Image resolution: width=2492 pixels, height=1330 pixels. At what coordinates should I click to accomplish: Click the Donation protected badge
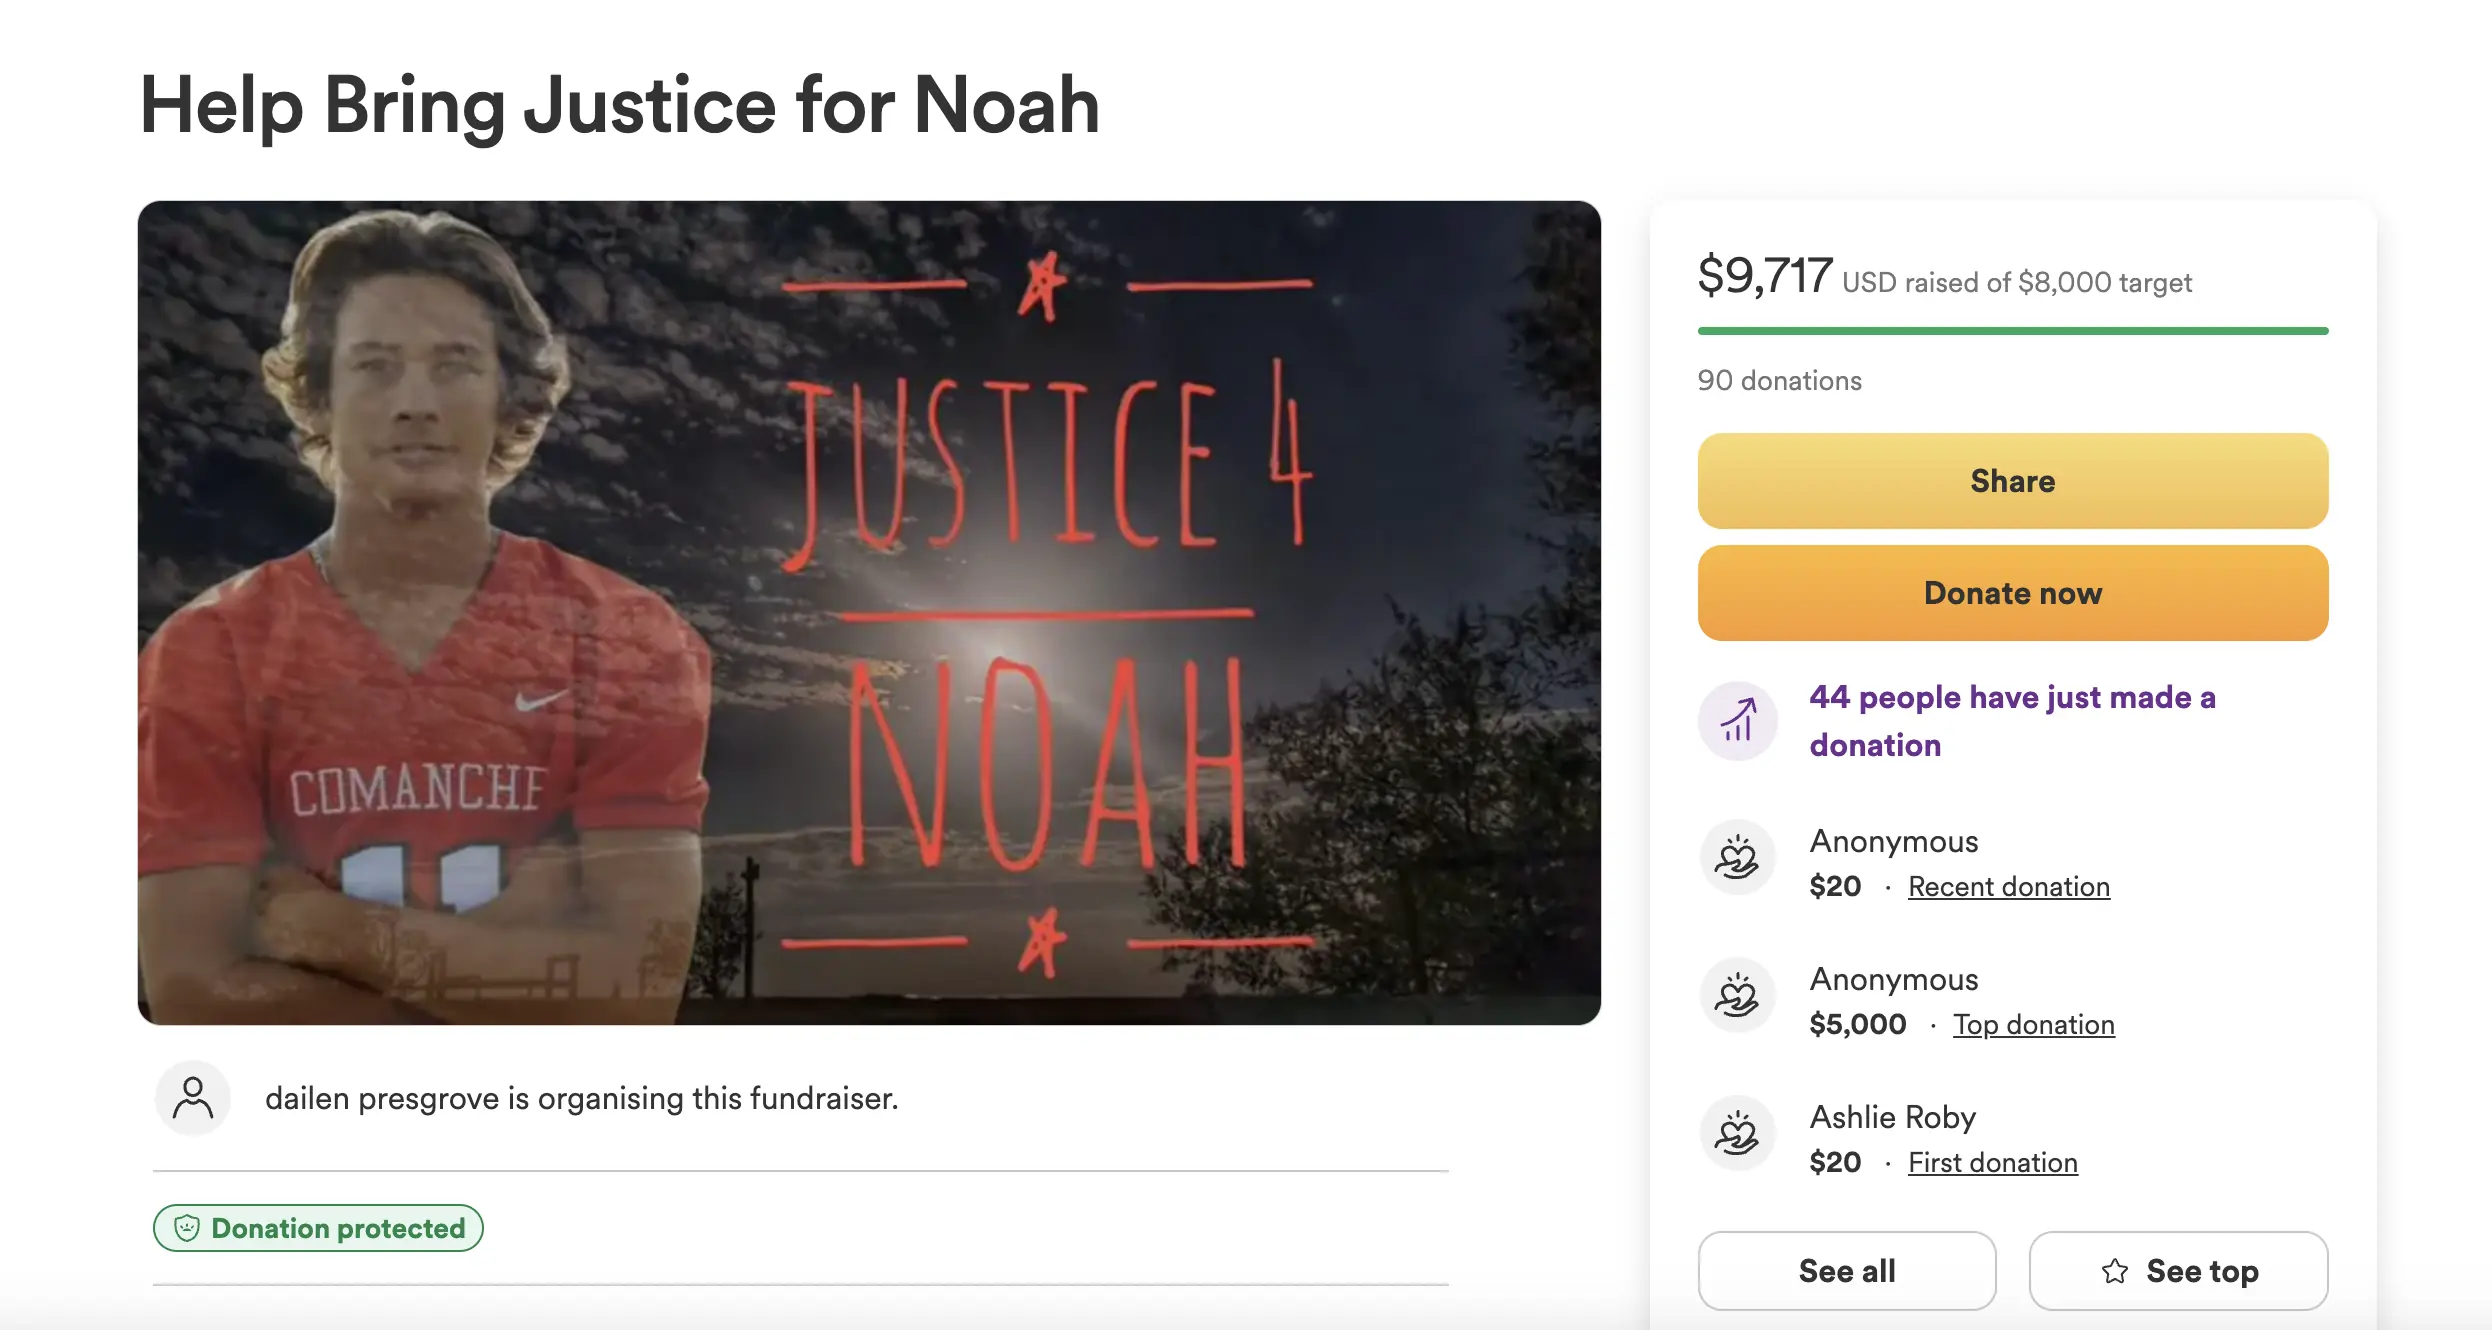coord(318,1228)
